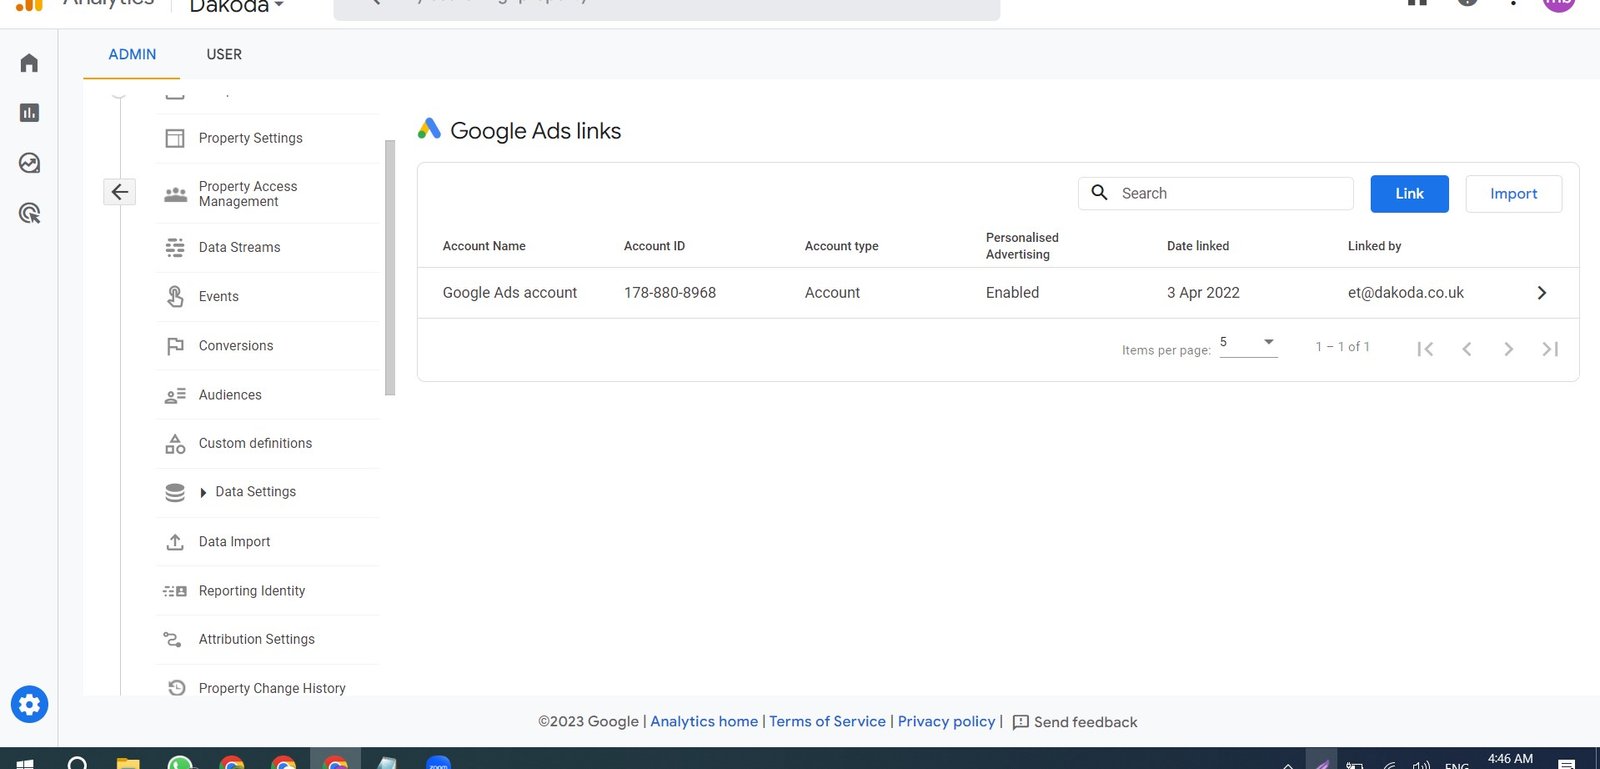Open the Items per page dropdown

pos(1248,343)
